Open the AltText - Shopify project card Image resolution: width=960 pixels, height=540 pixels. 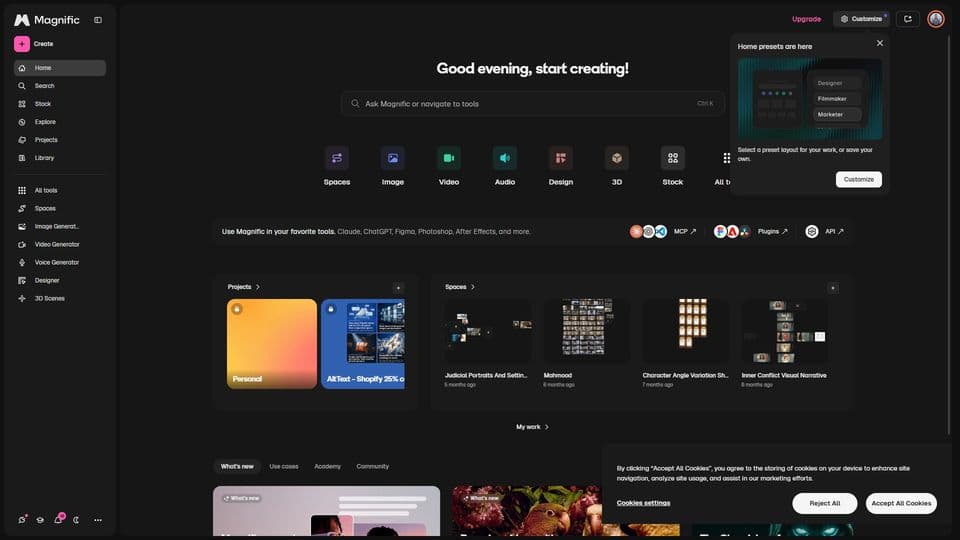[363, 343]
